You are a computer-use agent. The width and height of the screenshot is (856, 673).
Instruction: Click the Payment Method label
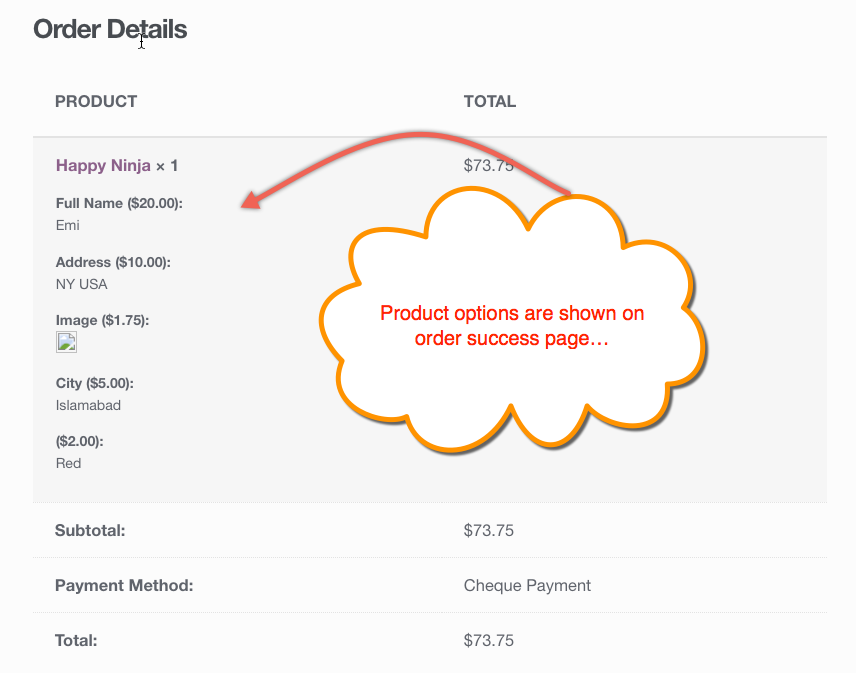click(124, 586)
